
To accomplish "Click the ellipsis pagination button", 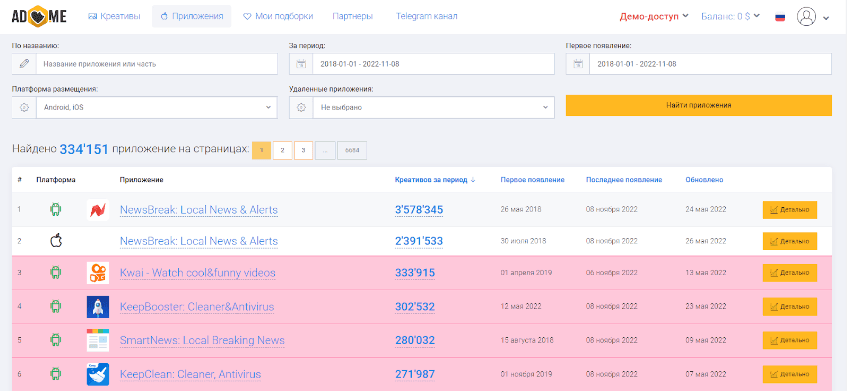I will 325,150.
